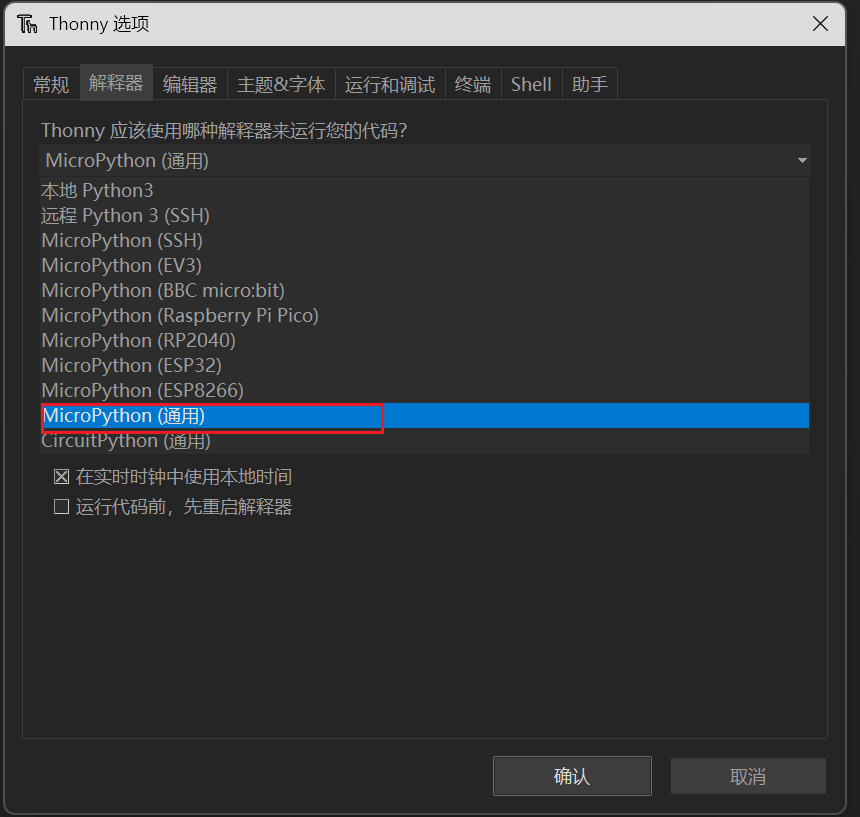Switch to the Shell tab
The width and height of the screenshot is (860, 817).
[x=531, y=84]
